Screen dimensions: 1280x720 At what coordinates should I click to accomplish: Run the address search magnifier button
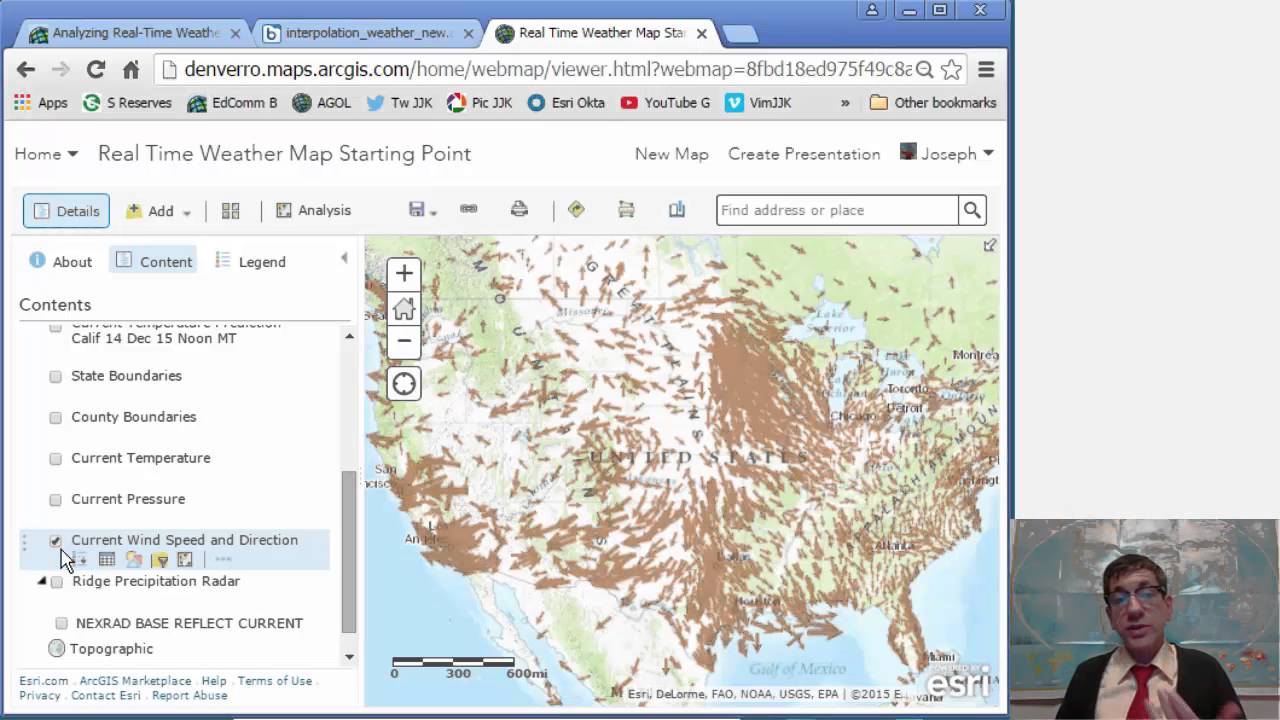pos(972,210)
